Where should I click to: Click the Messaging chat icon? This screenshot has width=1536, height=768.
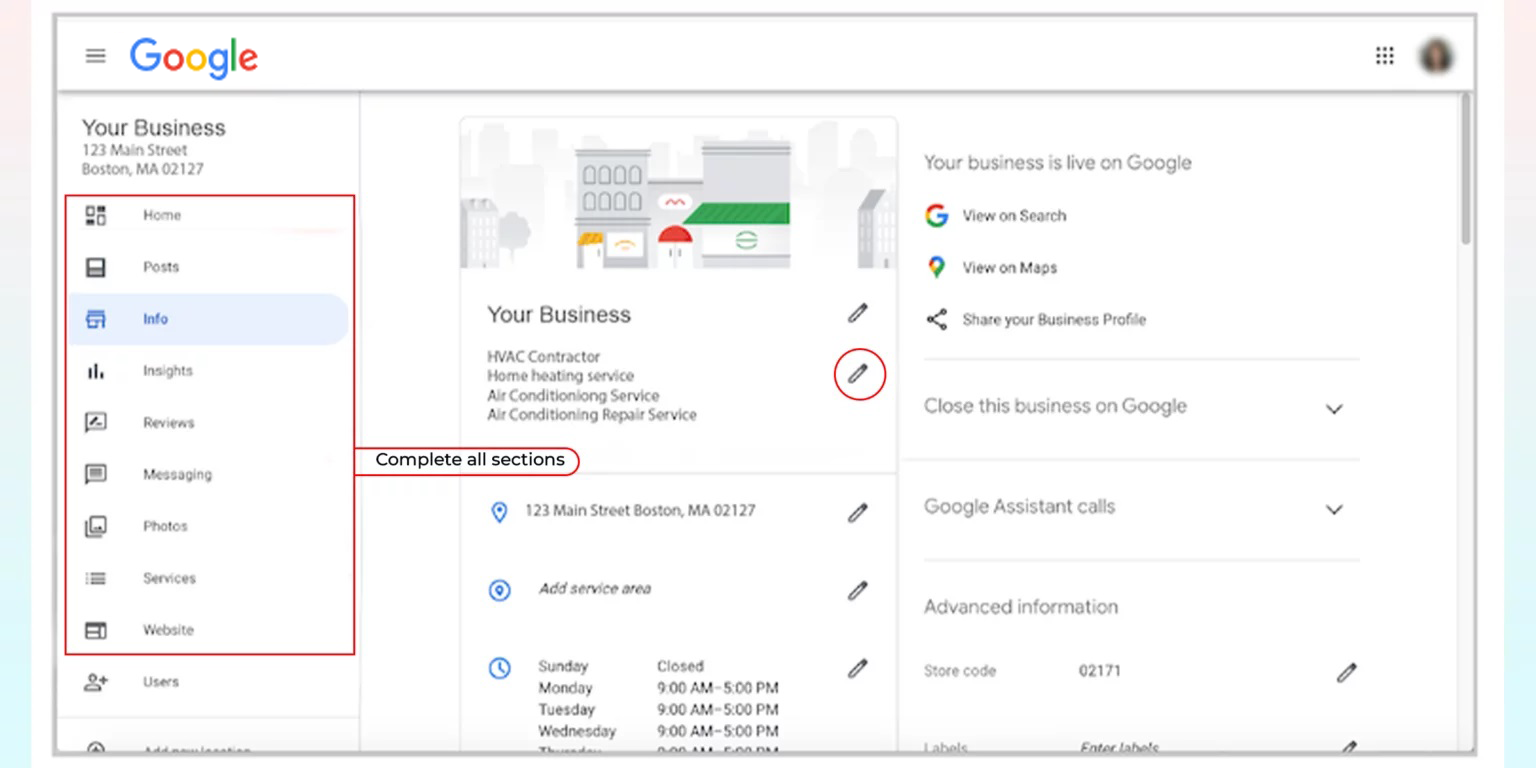[x=95, y=474]
